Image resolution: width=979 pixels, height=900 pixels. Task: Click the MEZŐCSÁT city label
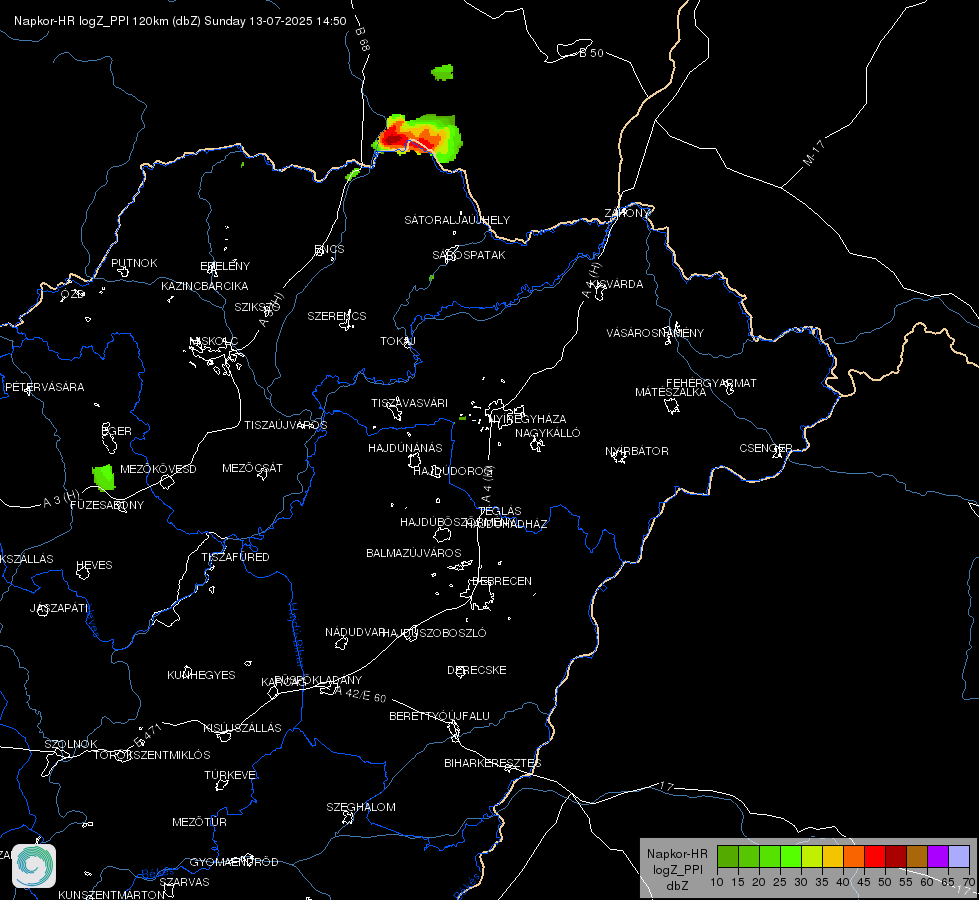coord(252,468)
